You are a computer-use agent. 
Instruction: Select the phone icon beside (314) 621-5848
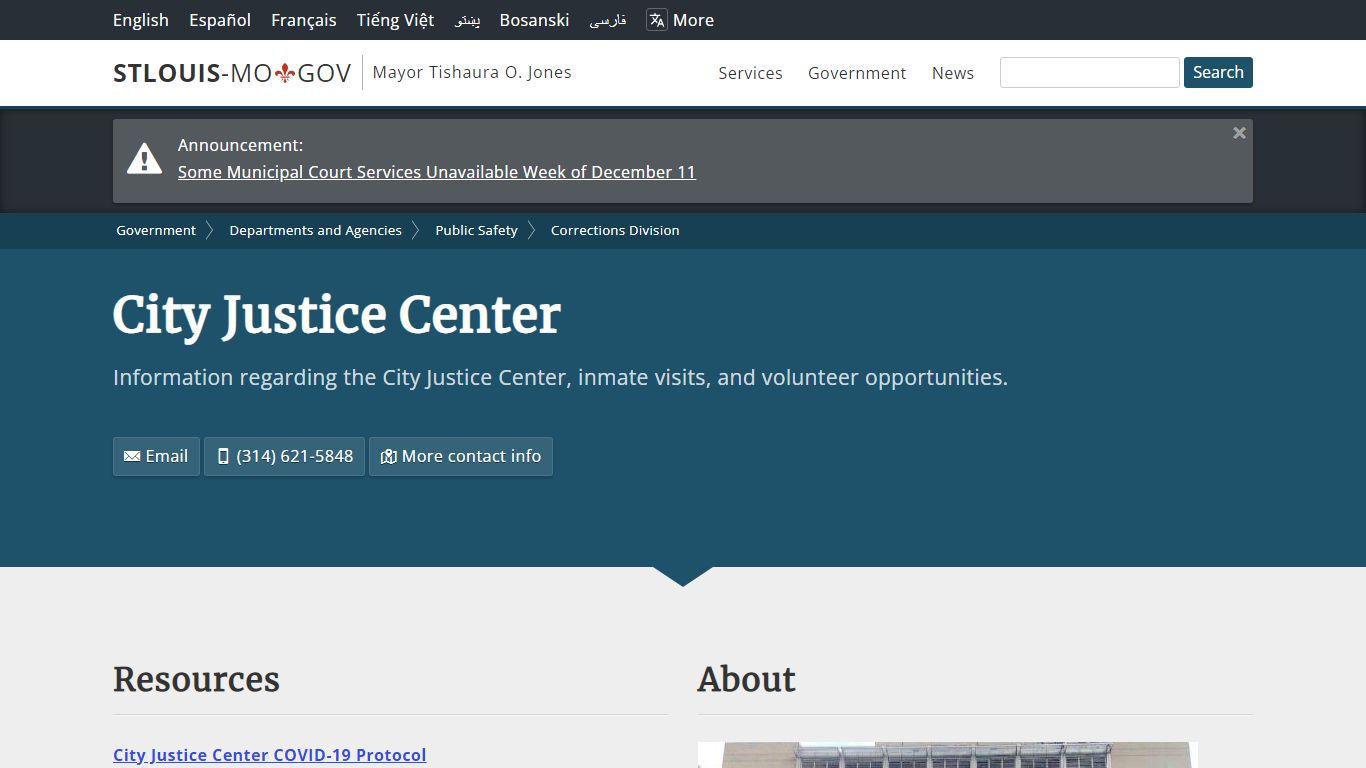222,456
